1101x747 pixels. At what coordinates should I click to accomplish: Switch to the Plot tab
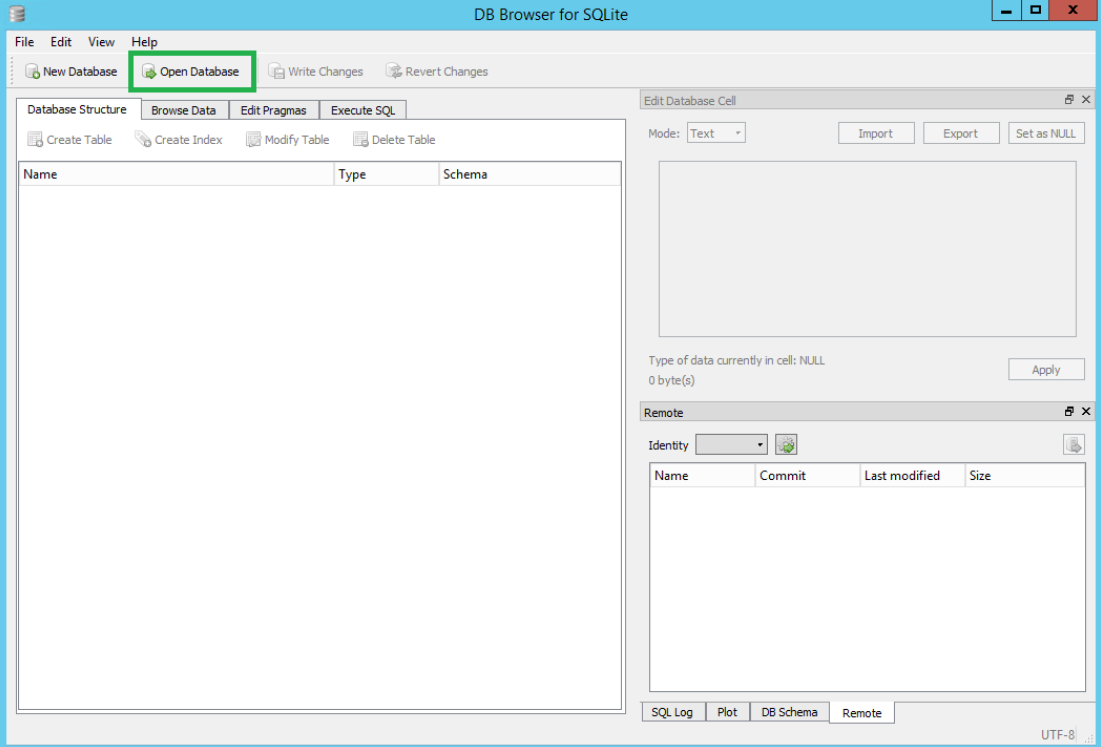pyautogui.click(x=727, y=712)
